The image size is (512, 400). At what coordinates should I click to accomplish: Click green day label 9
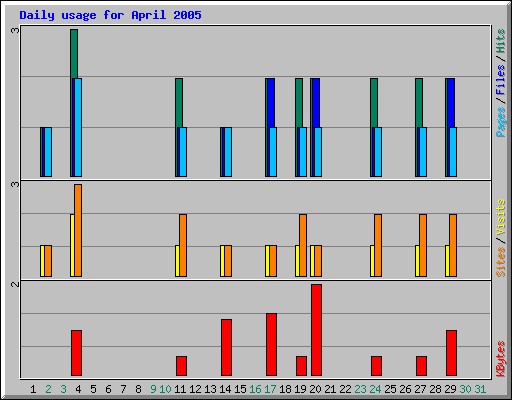tap(153, 389)
